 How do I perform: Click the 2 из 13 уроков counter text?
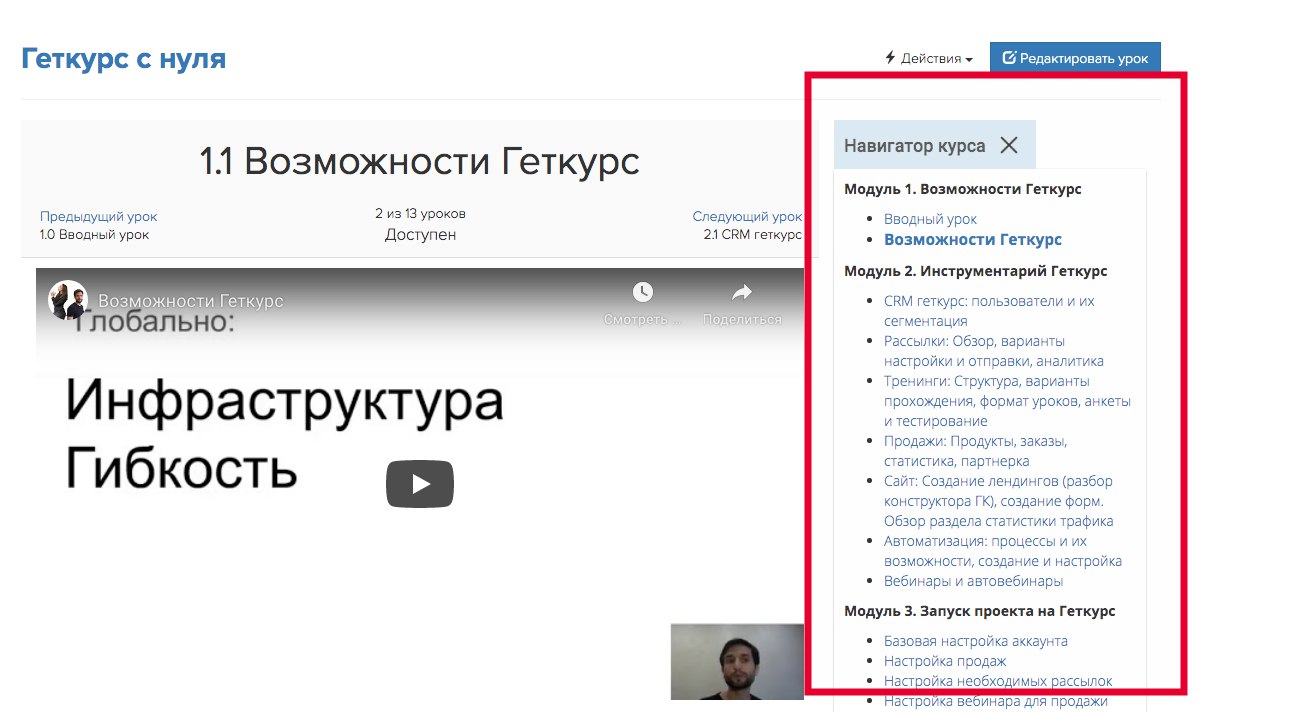click(420, 214)
